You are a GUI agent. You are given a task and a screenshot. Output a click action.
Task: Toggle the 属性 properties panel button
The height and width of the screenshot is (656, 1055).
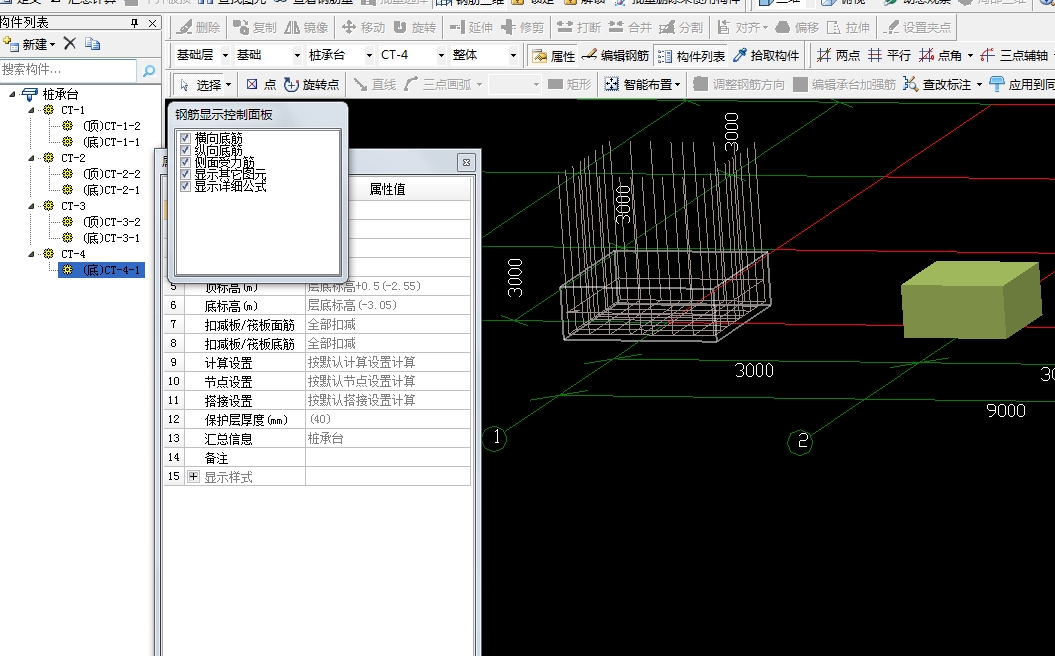[553, 56]
